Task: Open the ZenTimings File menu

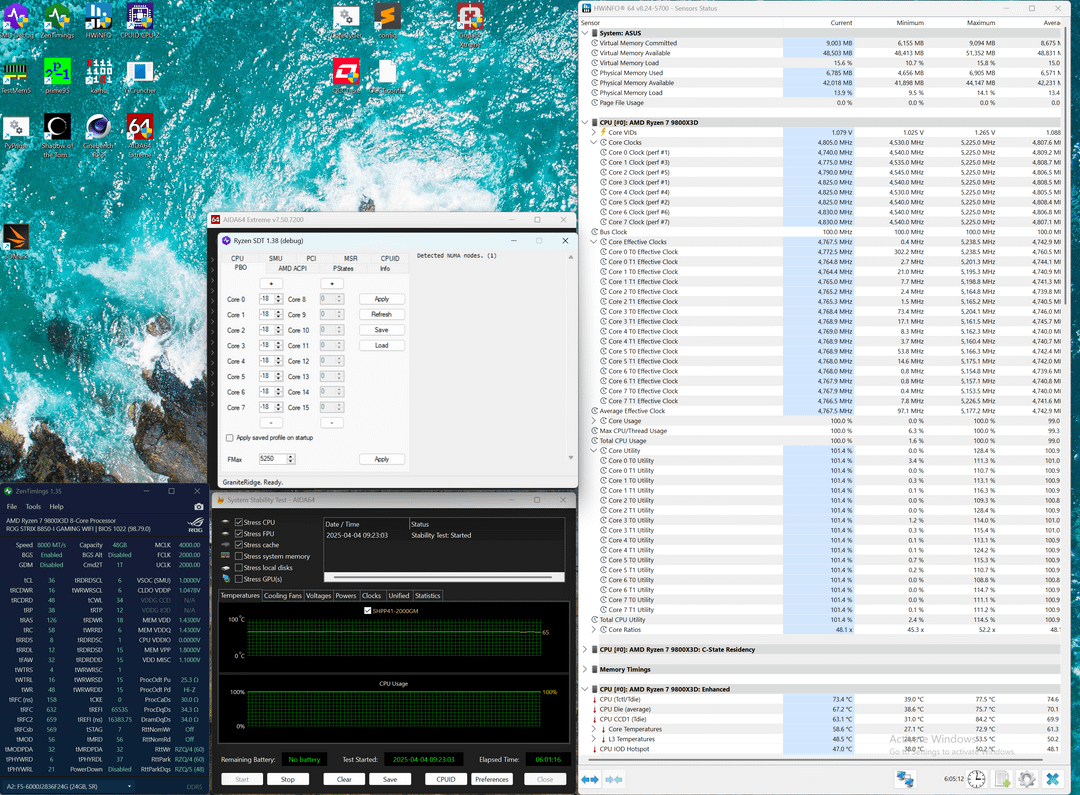Action: click(12, 506)
